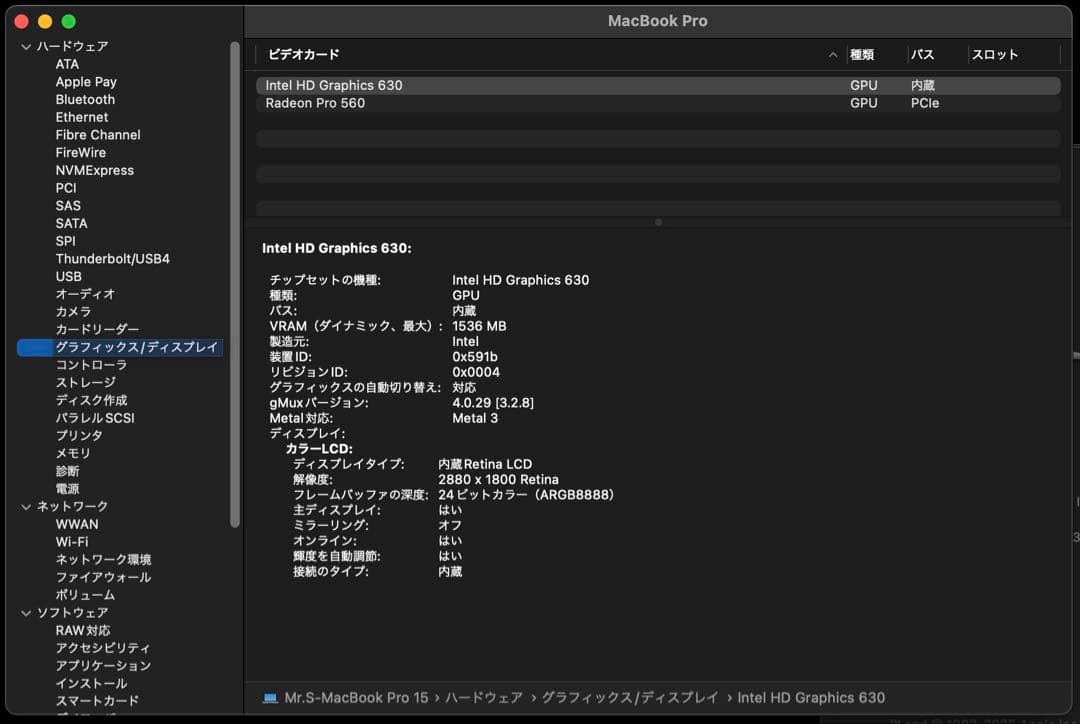Select Radeon Pro 560 in the video card list
The width and height of the screenshot is (1080, 724).
click(x=400, y=103)
